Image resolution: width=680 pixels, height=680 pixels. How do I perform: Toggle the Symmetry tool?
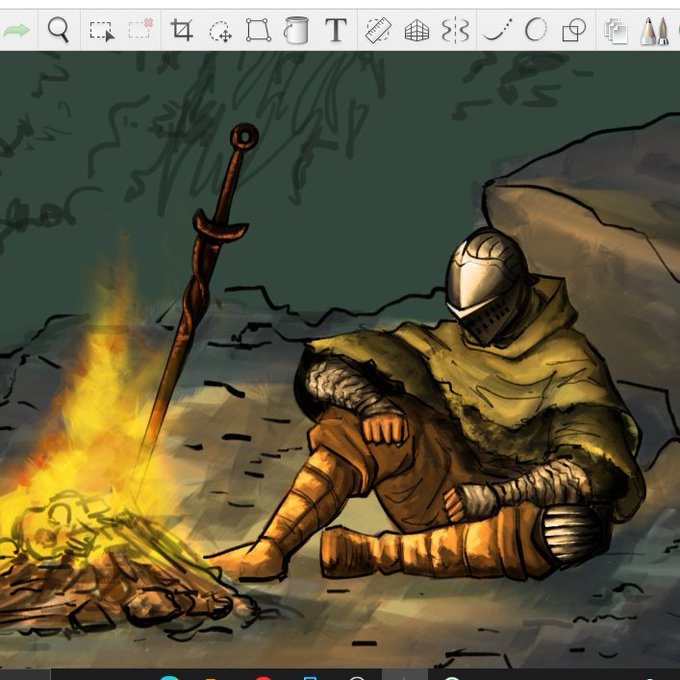455,30
